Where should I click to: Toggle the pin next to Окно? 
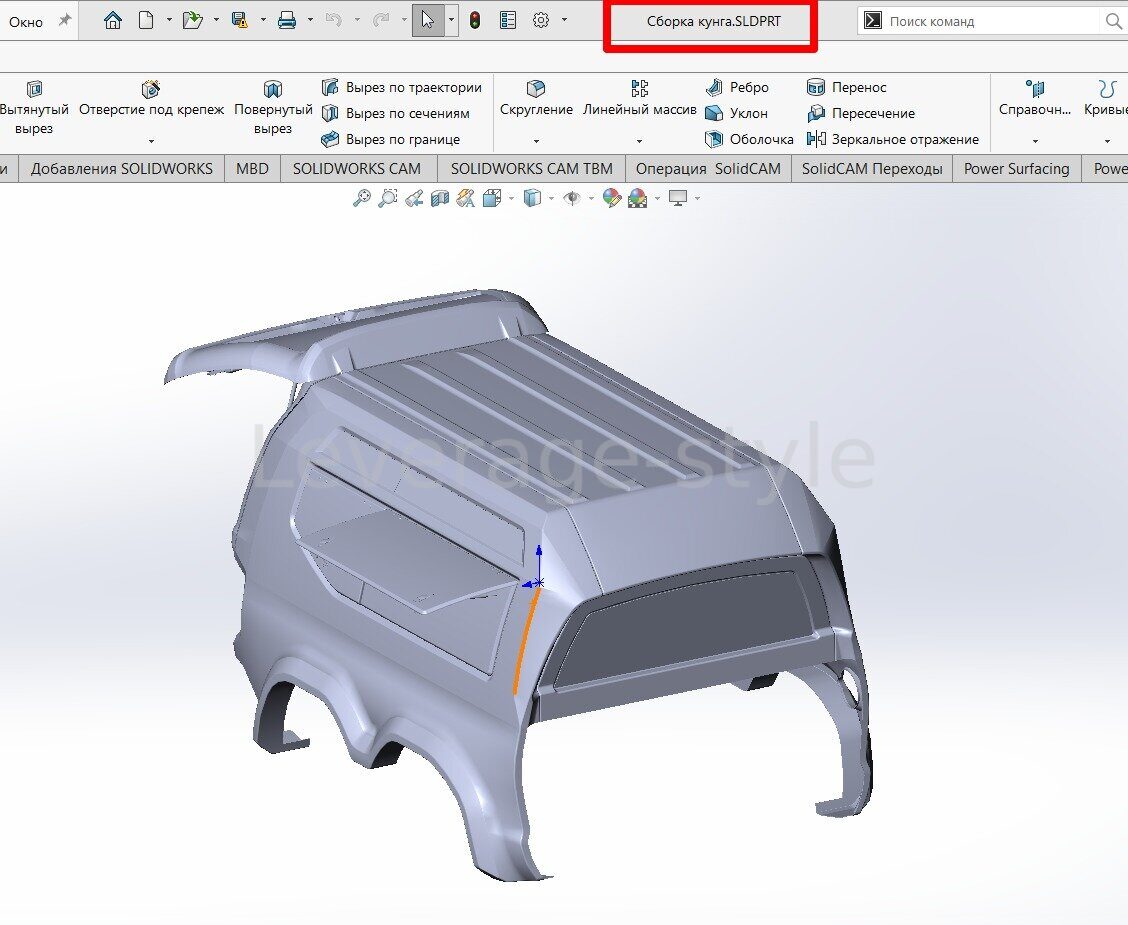[x=65, y=20]
